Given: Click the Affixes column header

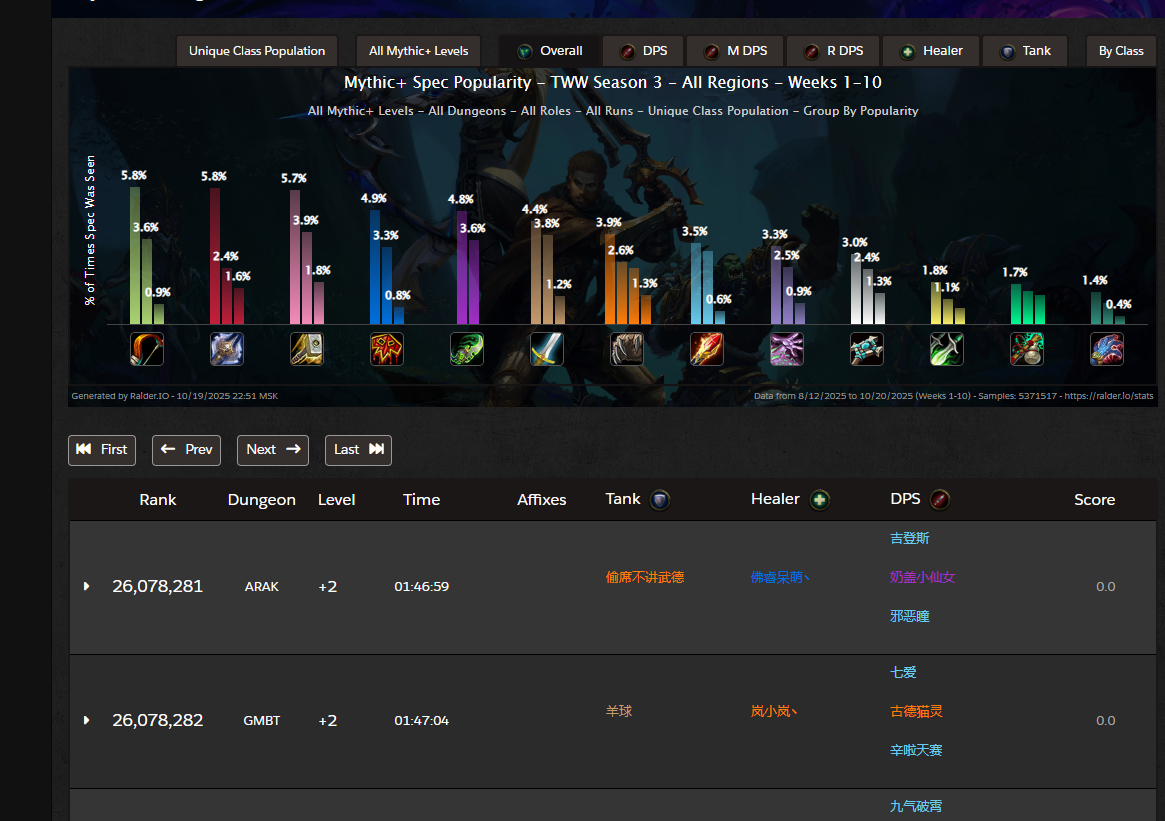Looking at the screenshot, I should pos(542,500).
